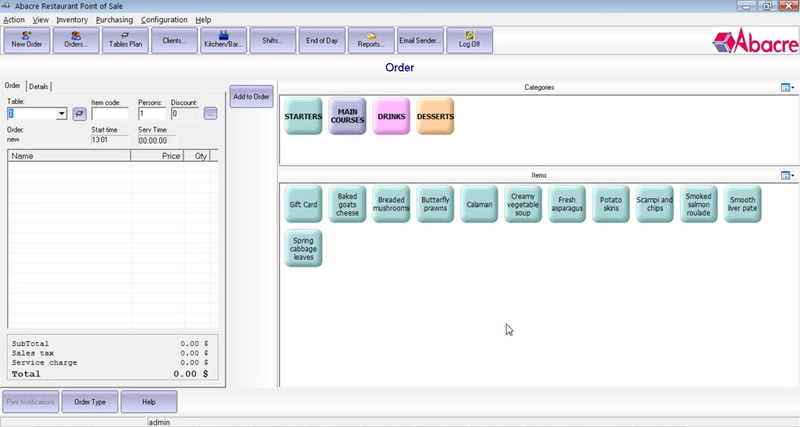Open the Tables Plan view
The height and width of the screenshot is (427, 800).
(124, 40)
